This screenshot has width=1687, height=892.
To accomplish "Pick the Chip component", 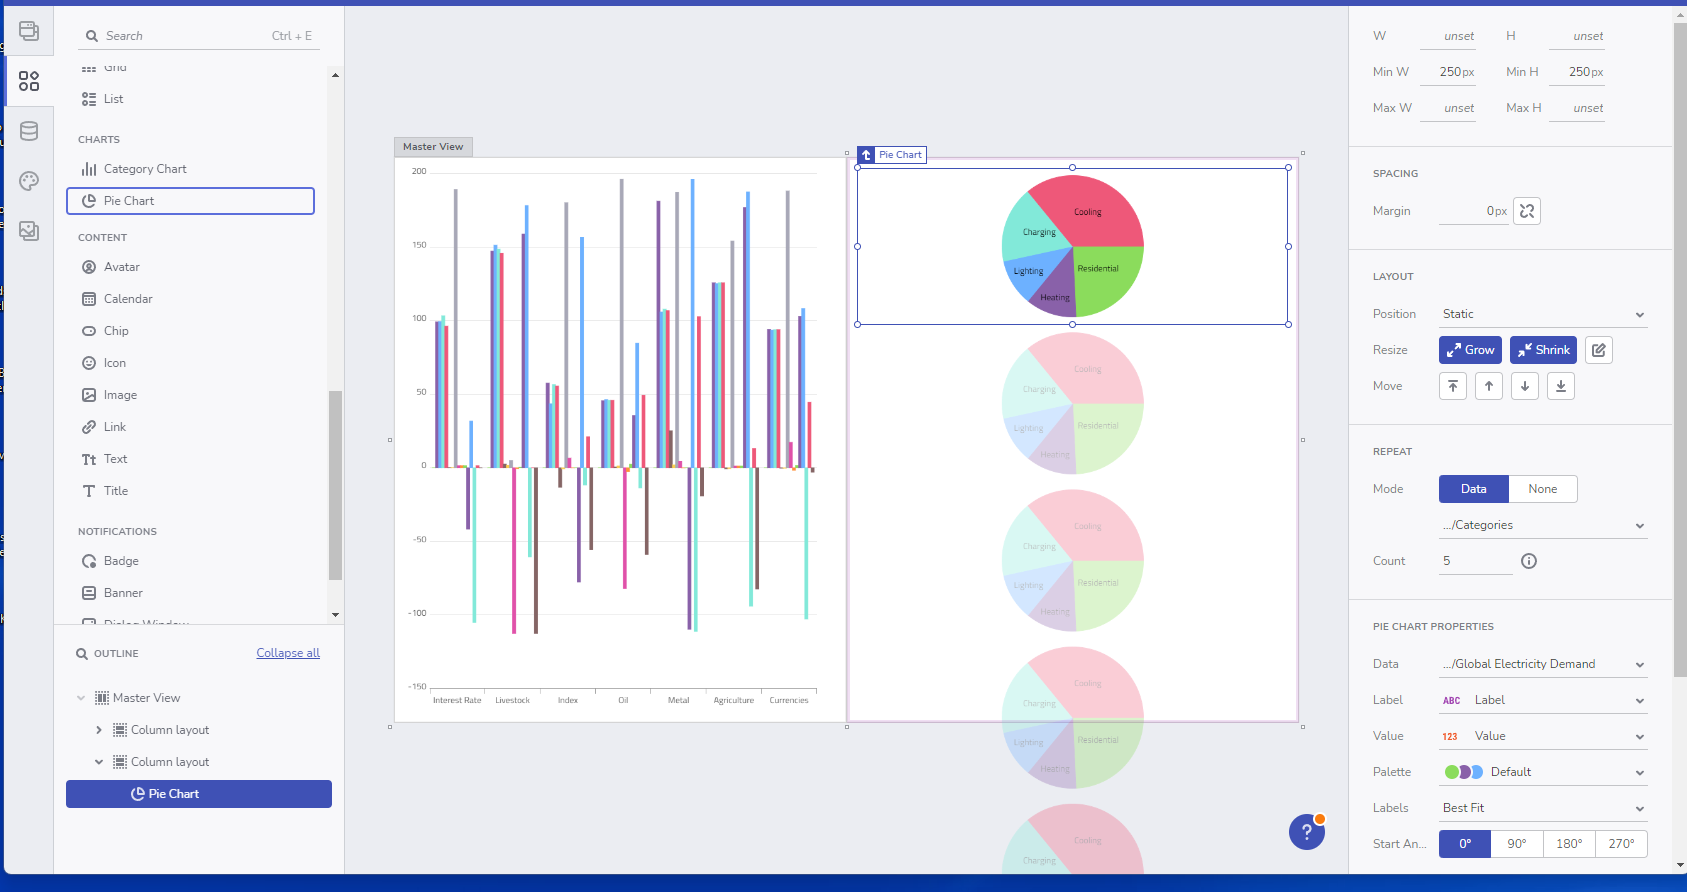I will click(190, 331).
